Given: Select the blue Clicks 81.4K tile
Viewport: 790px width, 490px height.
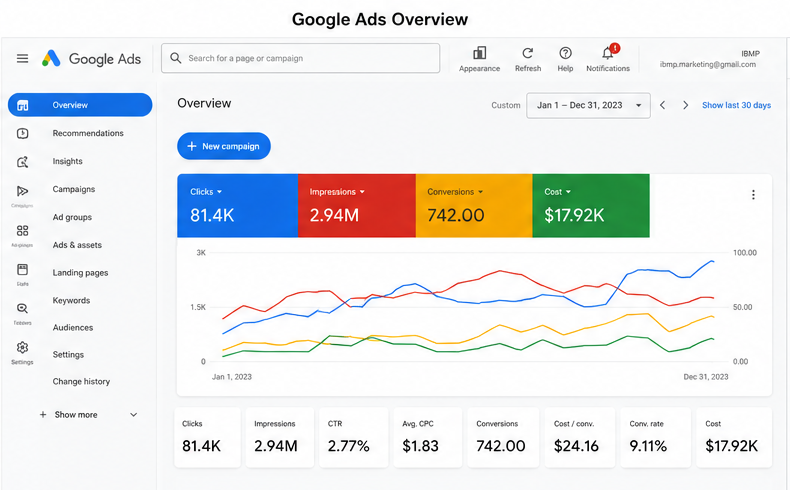Looking at the screenshot, I should pos(237,205).
